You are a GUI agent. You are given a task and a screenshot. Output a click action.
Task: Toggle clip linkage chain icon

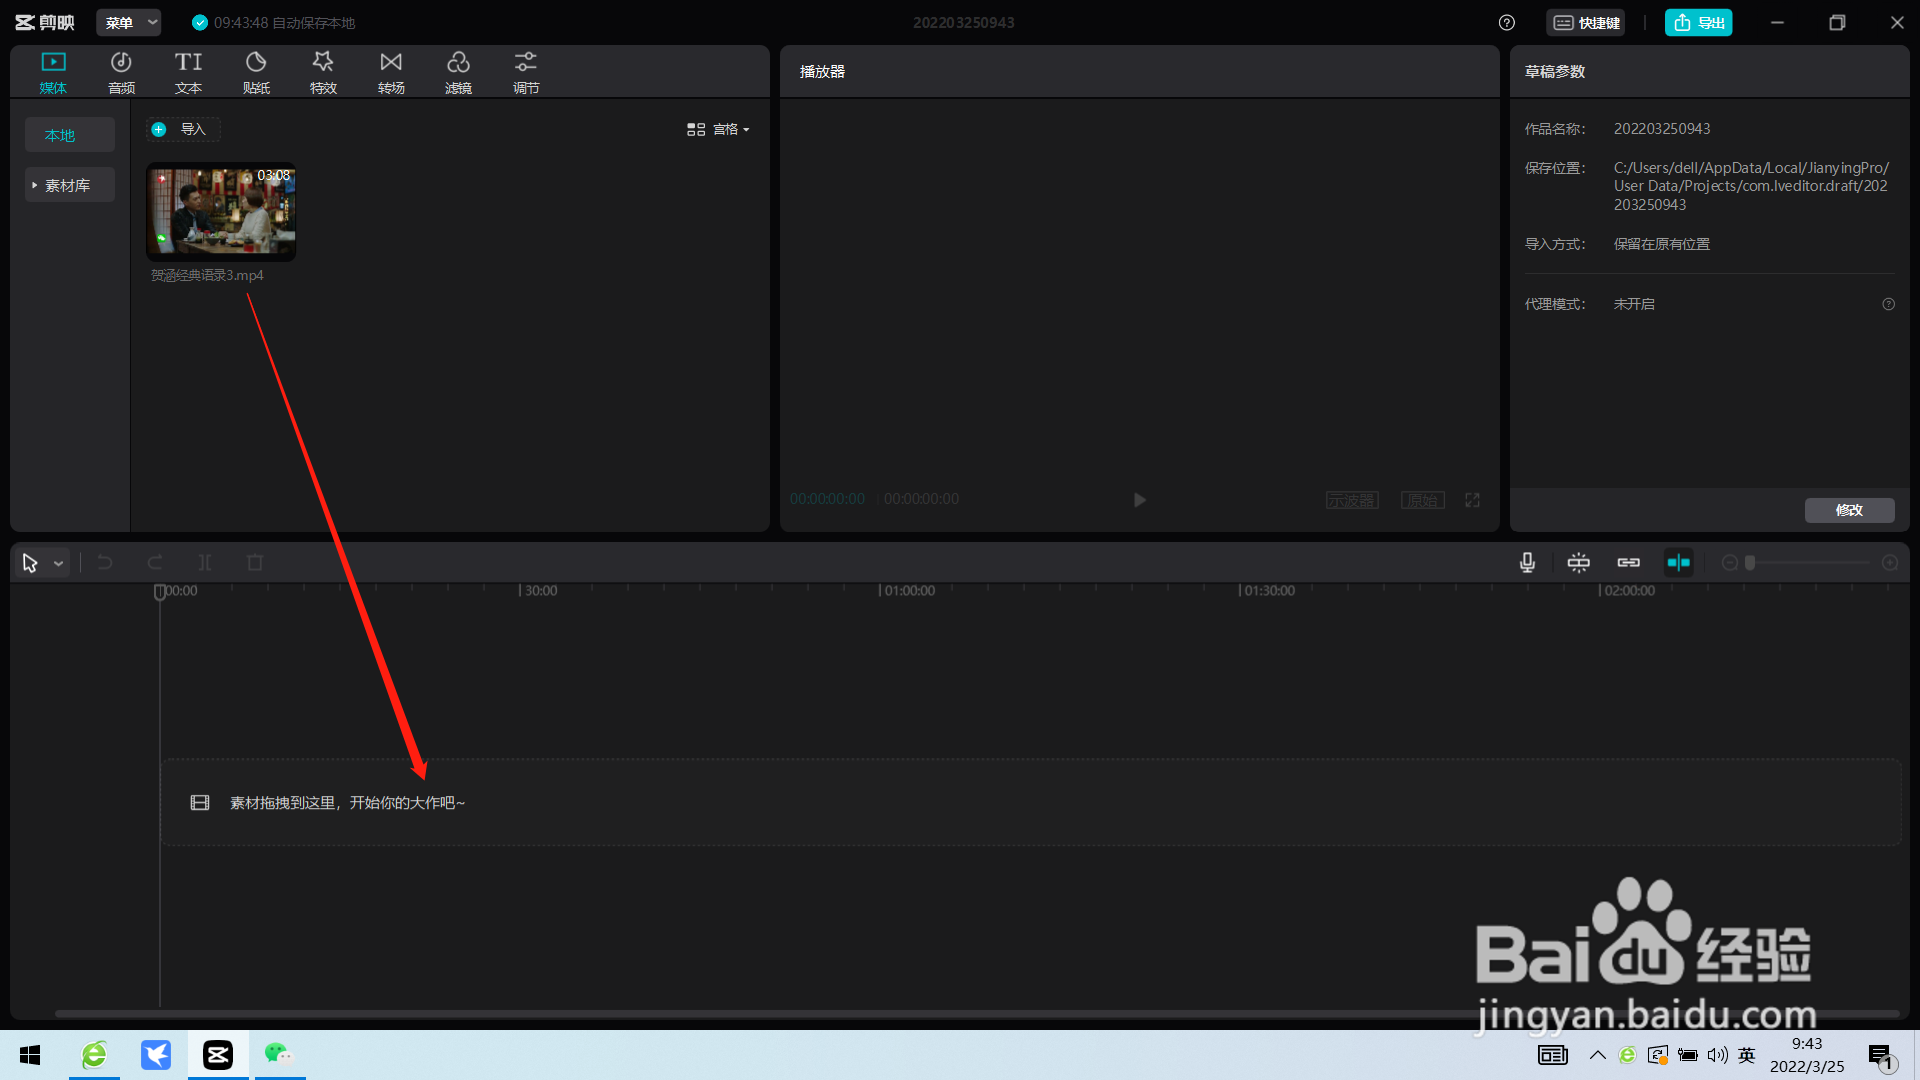click(x=1628, y=563)
